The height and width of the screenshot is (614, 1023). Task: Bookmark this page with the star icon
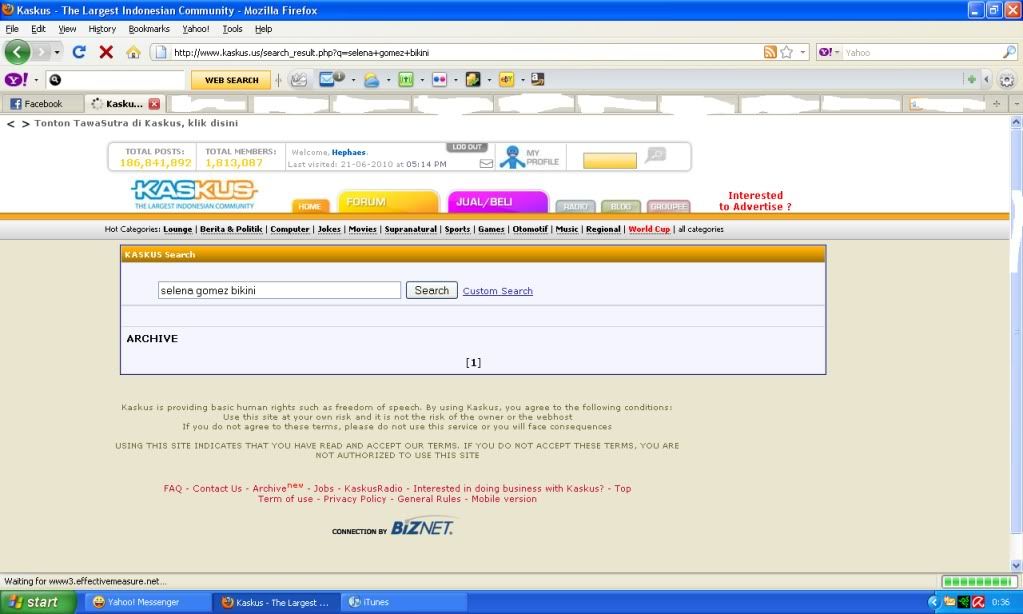(787, 52)
